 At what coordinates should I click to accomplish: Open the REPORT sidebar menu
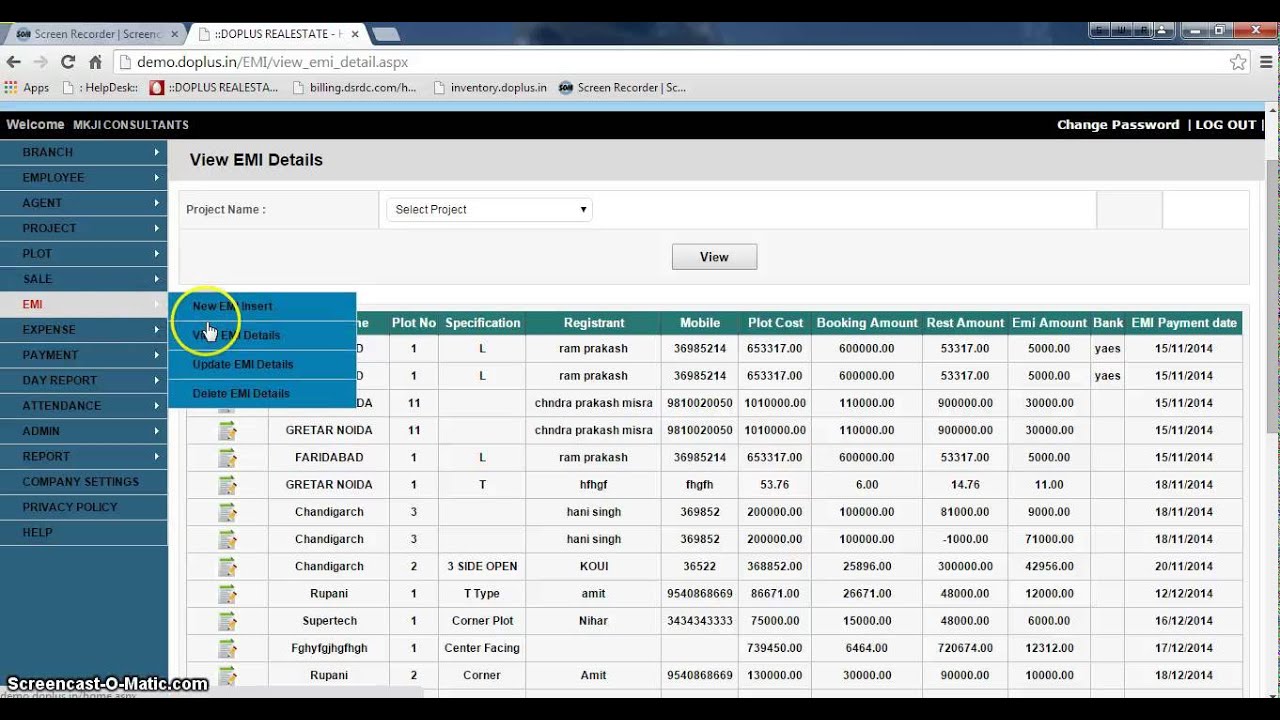(84, 456)
